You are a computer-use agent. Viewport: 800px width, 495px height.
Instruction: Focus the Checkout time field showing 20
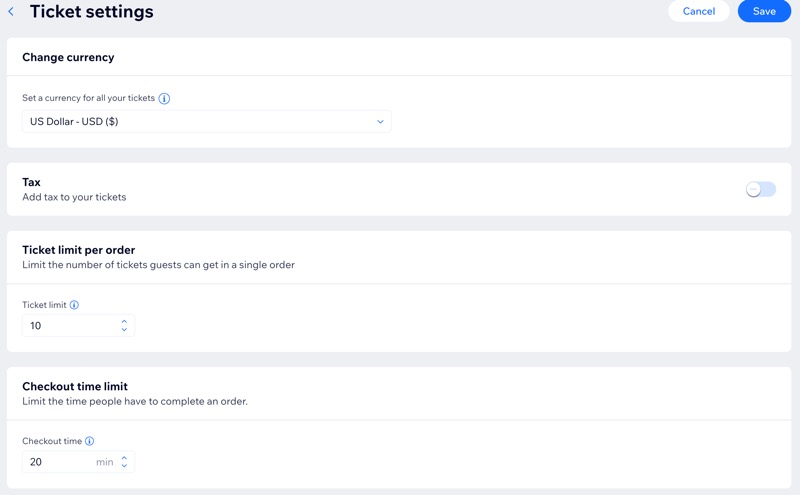click(78, 462)
